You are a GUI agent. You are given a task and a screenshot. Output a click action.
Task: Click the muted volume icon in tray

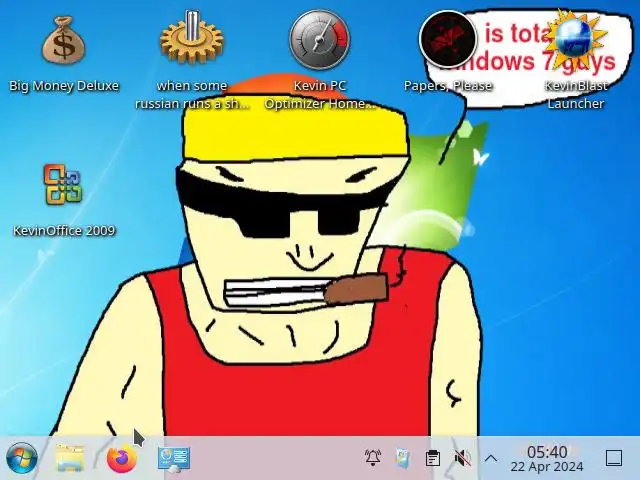[462, 458]
